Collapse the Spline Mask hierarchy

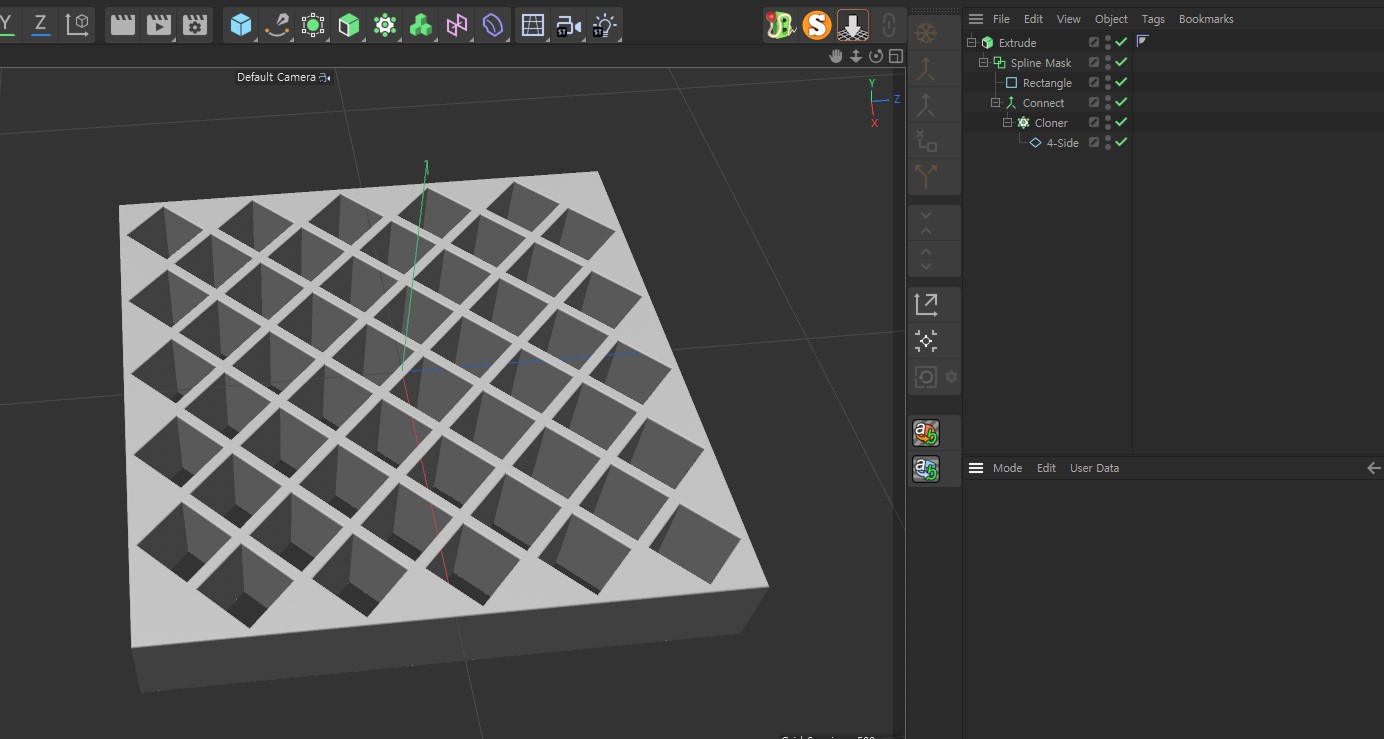(x=983, y=63)
